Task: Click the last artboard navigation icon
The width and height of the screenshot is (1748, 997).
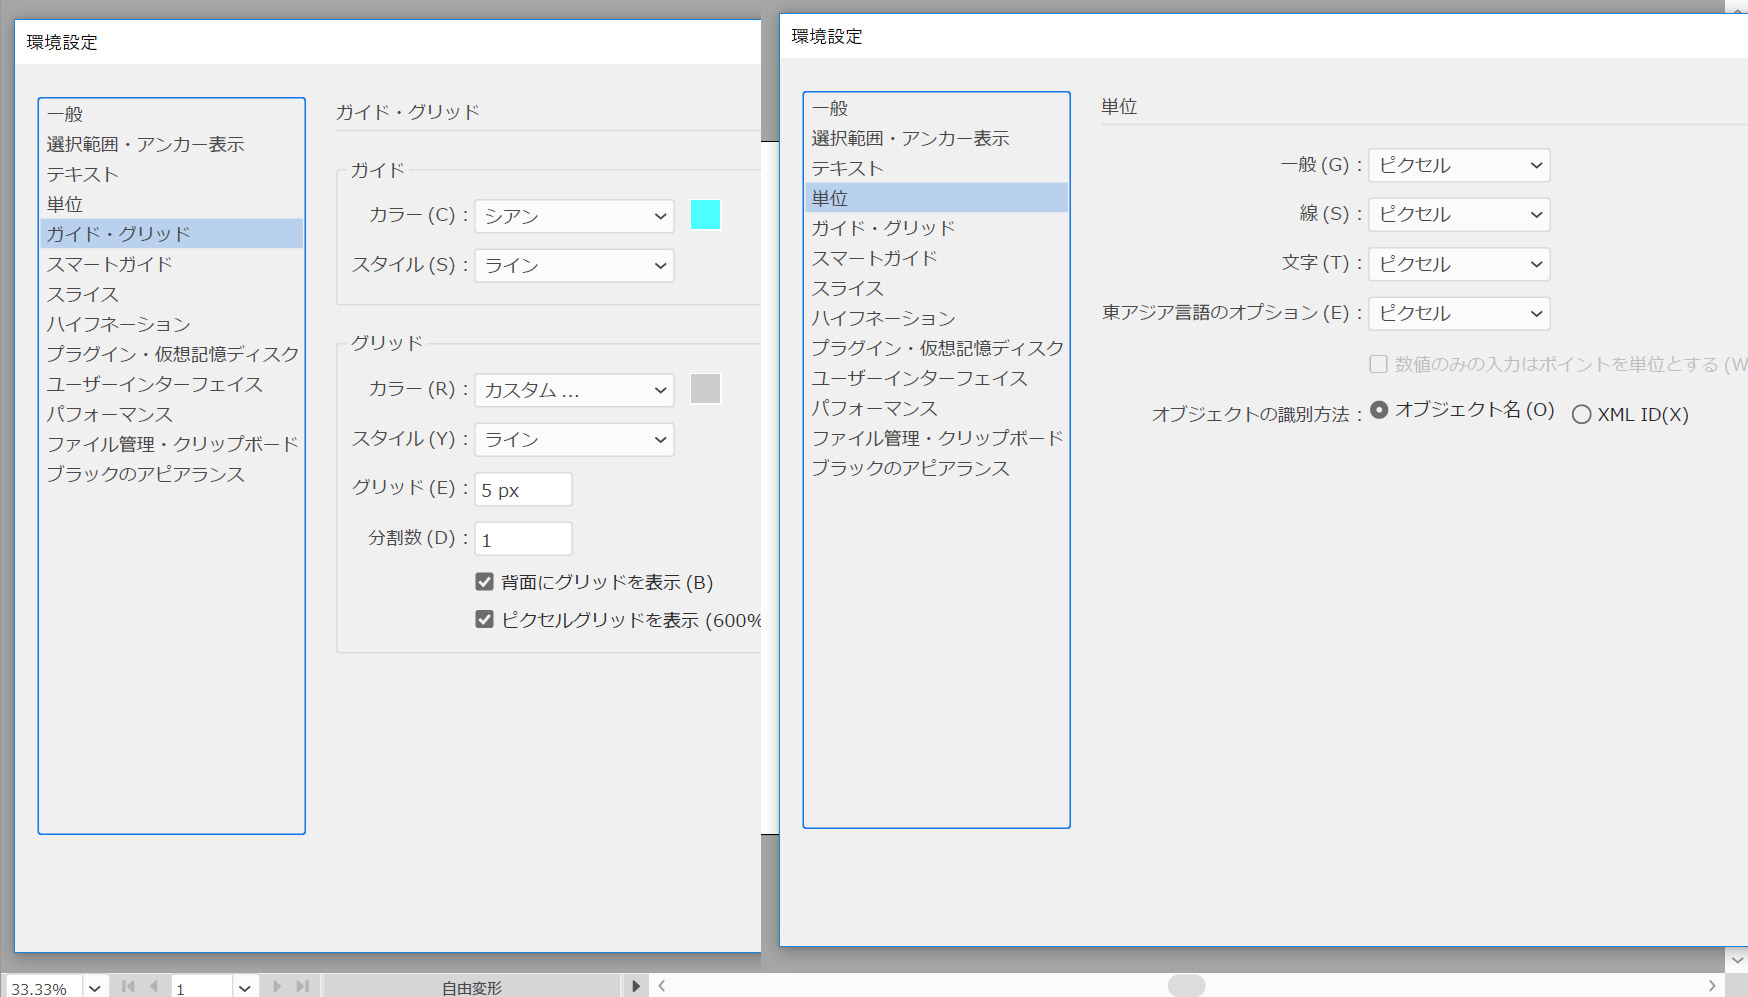Action: pyautogui.click(x=302, y=986)
